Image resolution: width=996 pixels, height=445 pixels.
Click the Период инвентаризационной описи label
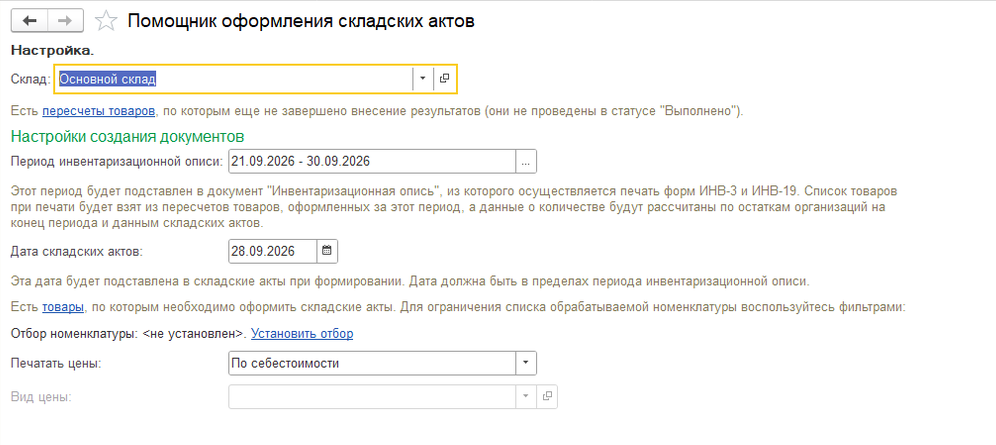pos(118,161)
